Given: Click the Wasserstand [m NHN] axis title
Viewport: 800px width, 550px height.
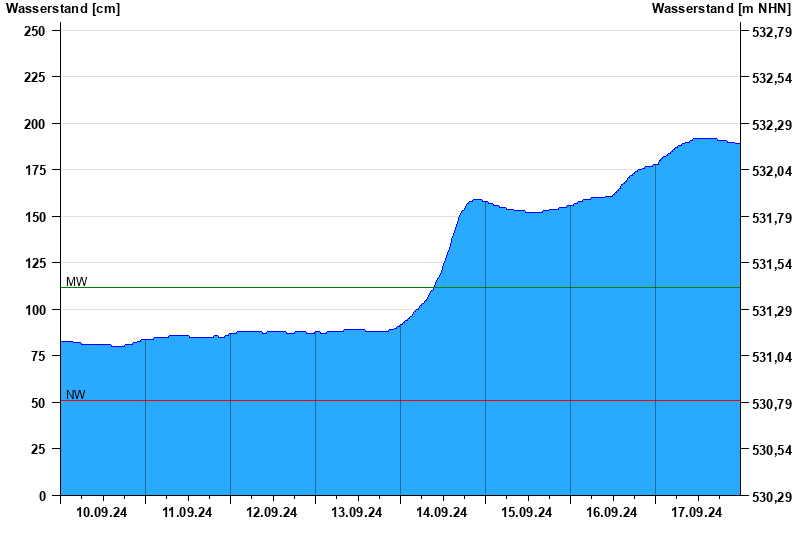Looking at the screenshot, I should click(721, 9).
